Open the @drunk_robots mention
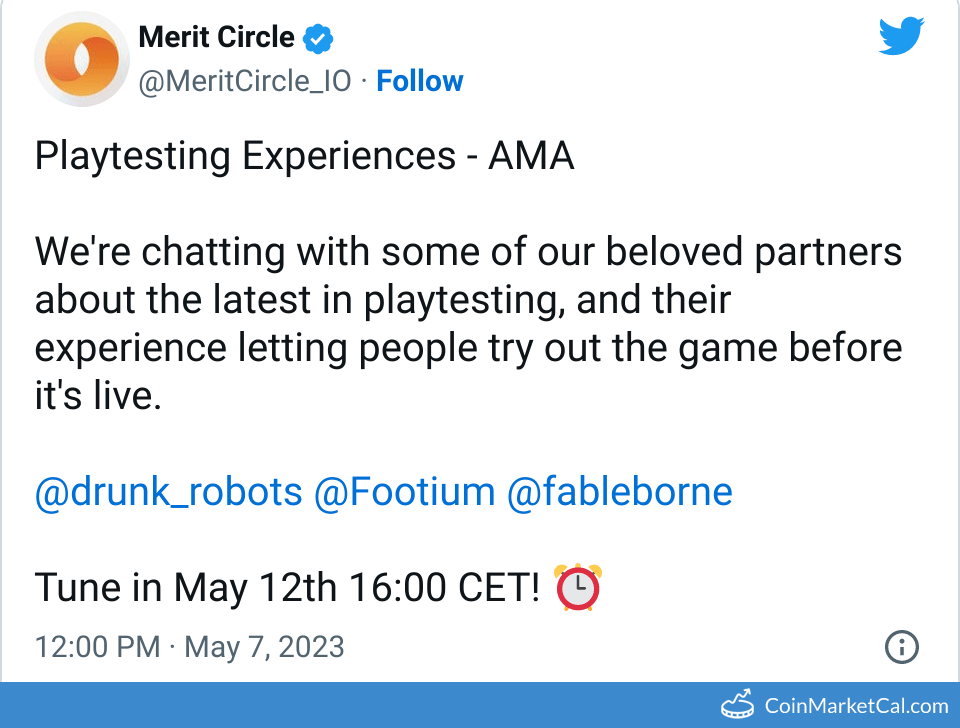The image size is (960, 728). point(168,492)
